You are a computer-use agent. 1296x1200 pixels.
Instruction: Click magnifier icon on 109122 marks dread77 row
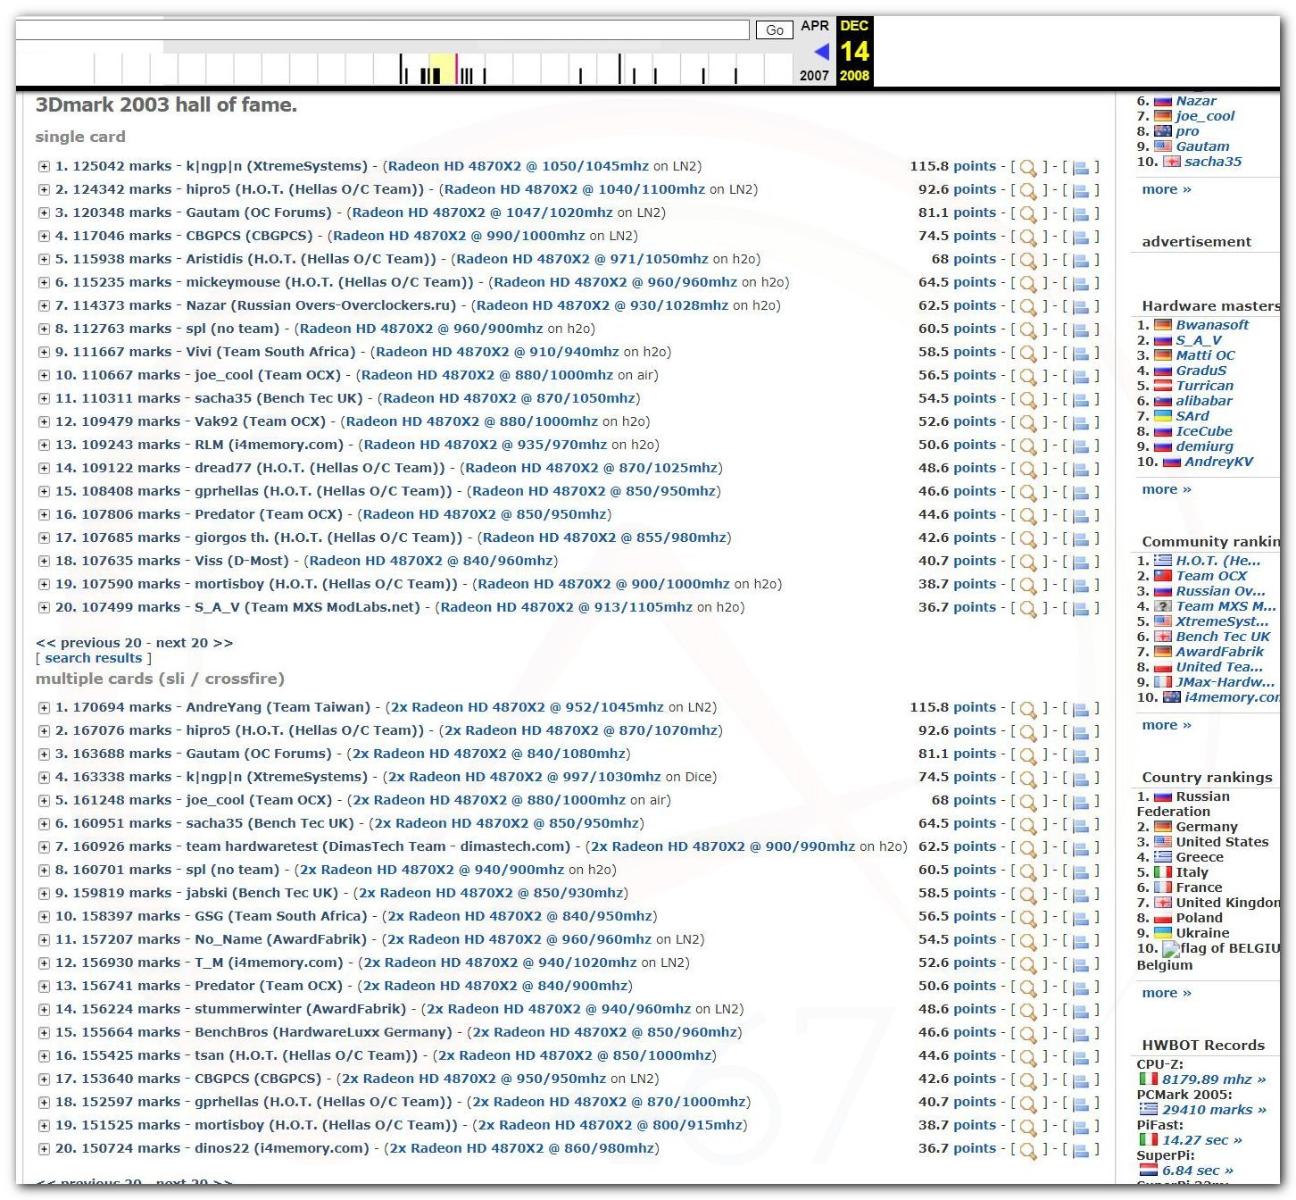pyautogui.click(x=1027, y=469)
